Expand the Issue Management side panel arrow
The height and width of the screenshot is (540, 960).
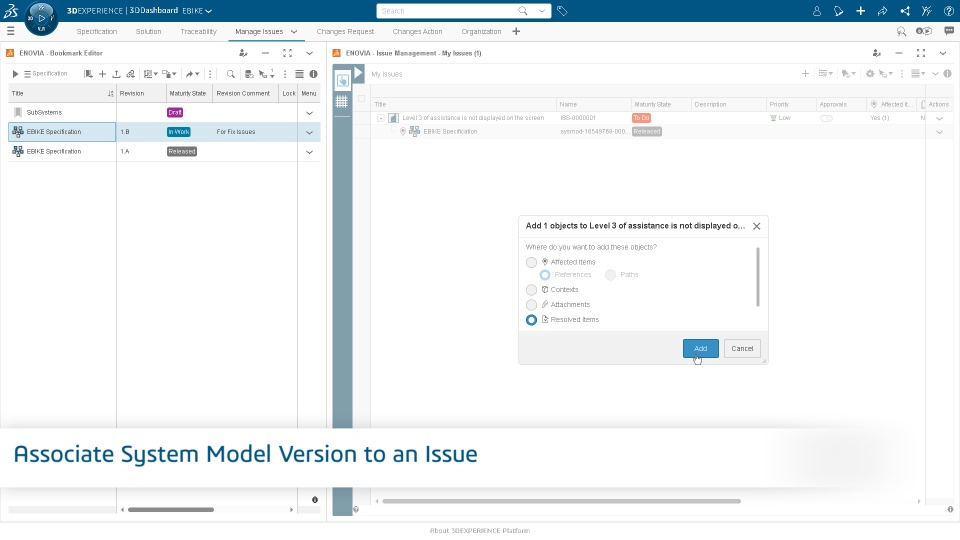pyautogui.click(x=358, y=73)
